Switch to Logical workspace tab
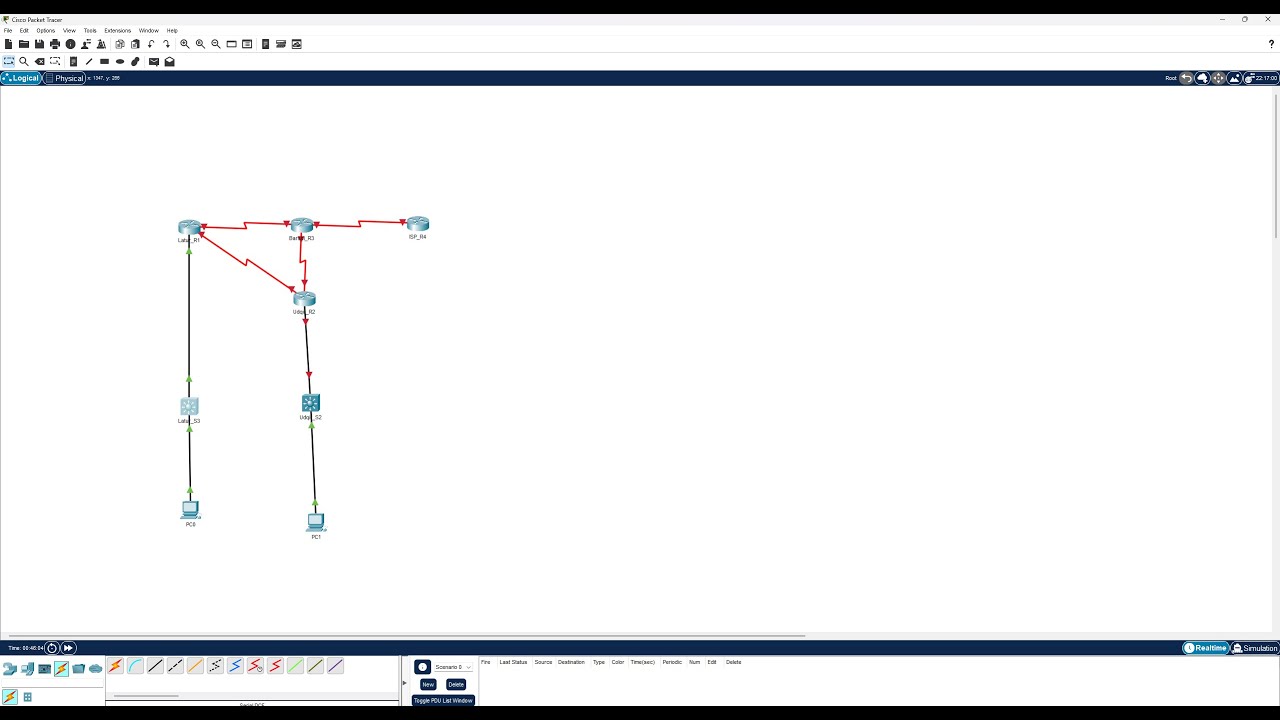Screen dimensions: 1280x720 [x=21, y=78]
